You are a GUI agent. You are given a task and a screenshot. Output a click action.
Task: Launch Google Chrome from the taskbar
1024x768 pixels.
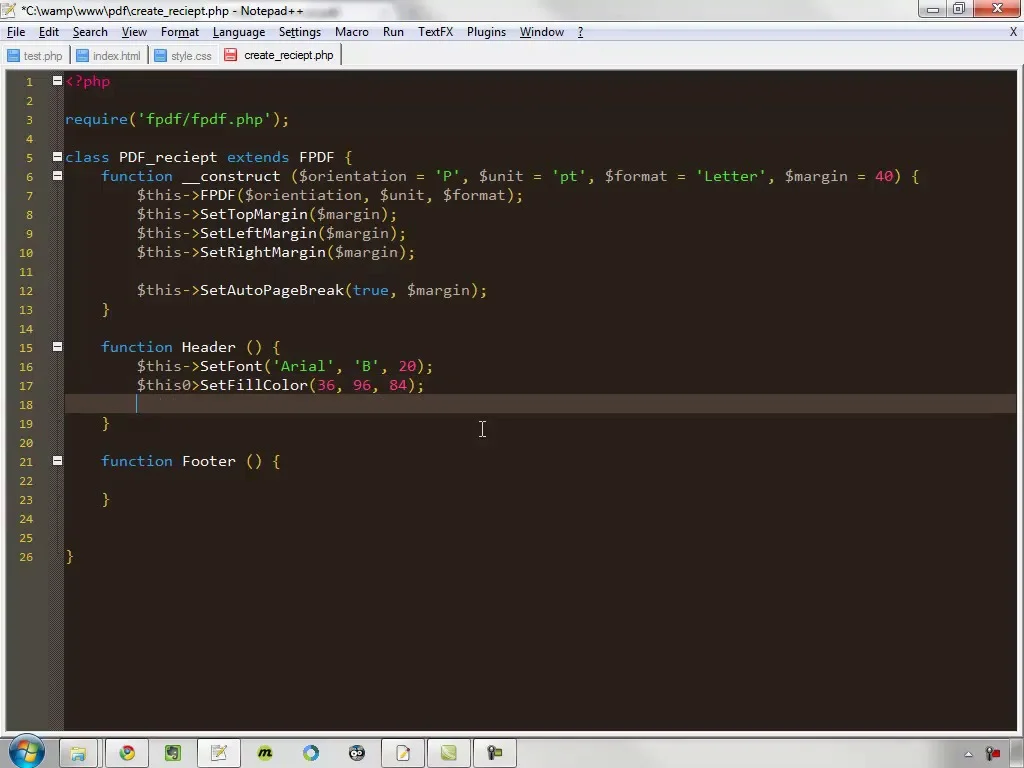pyautogui.click(x=127, y=753)
